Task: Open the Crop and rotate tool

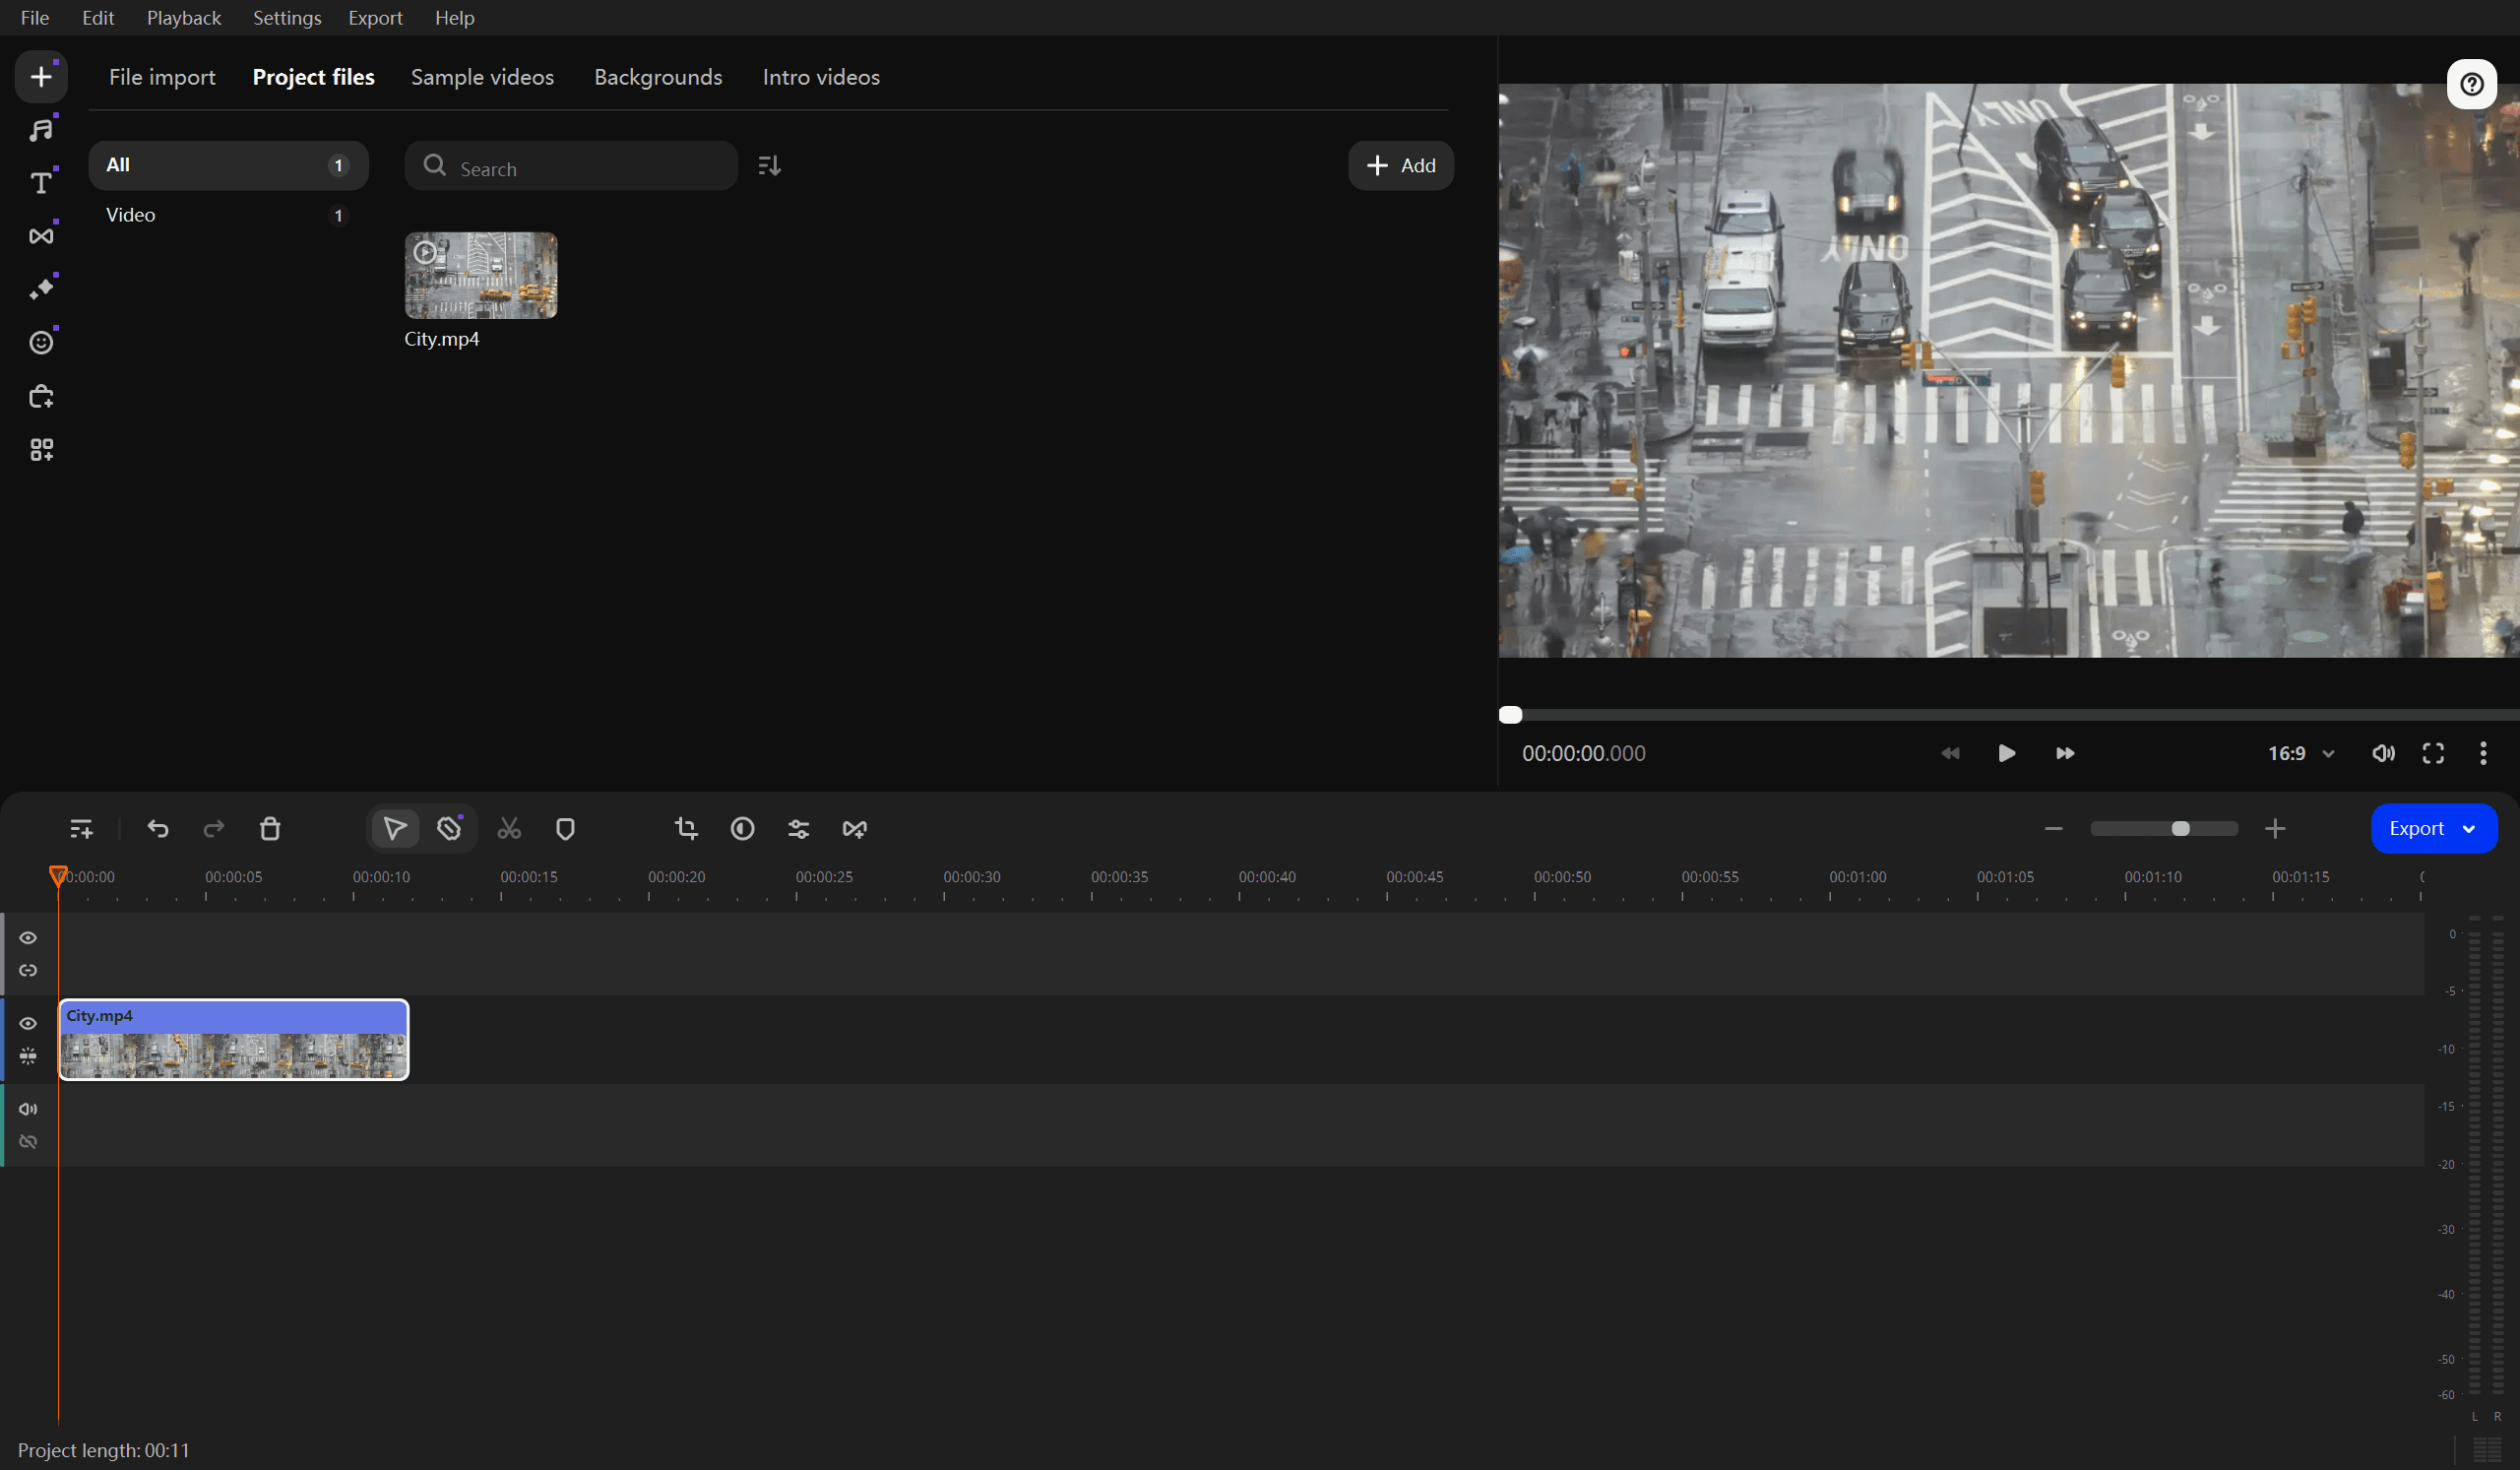Action: pos(686,828)
